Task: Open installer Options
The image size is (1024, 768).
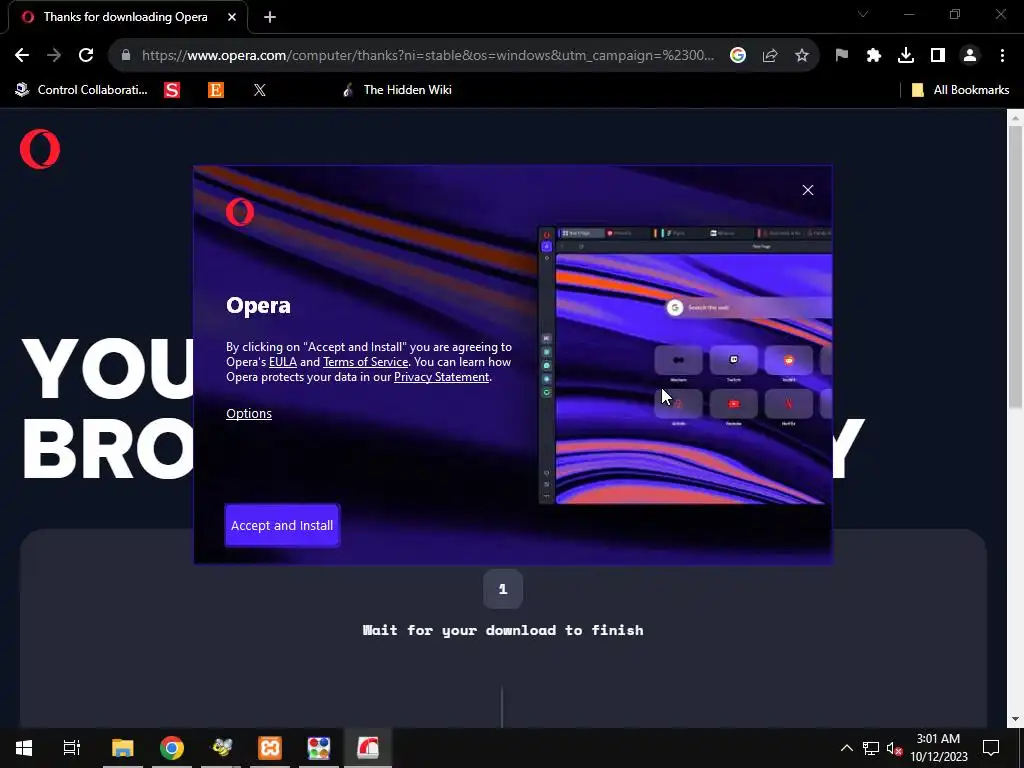Action: pos(249,413)
